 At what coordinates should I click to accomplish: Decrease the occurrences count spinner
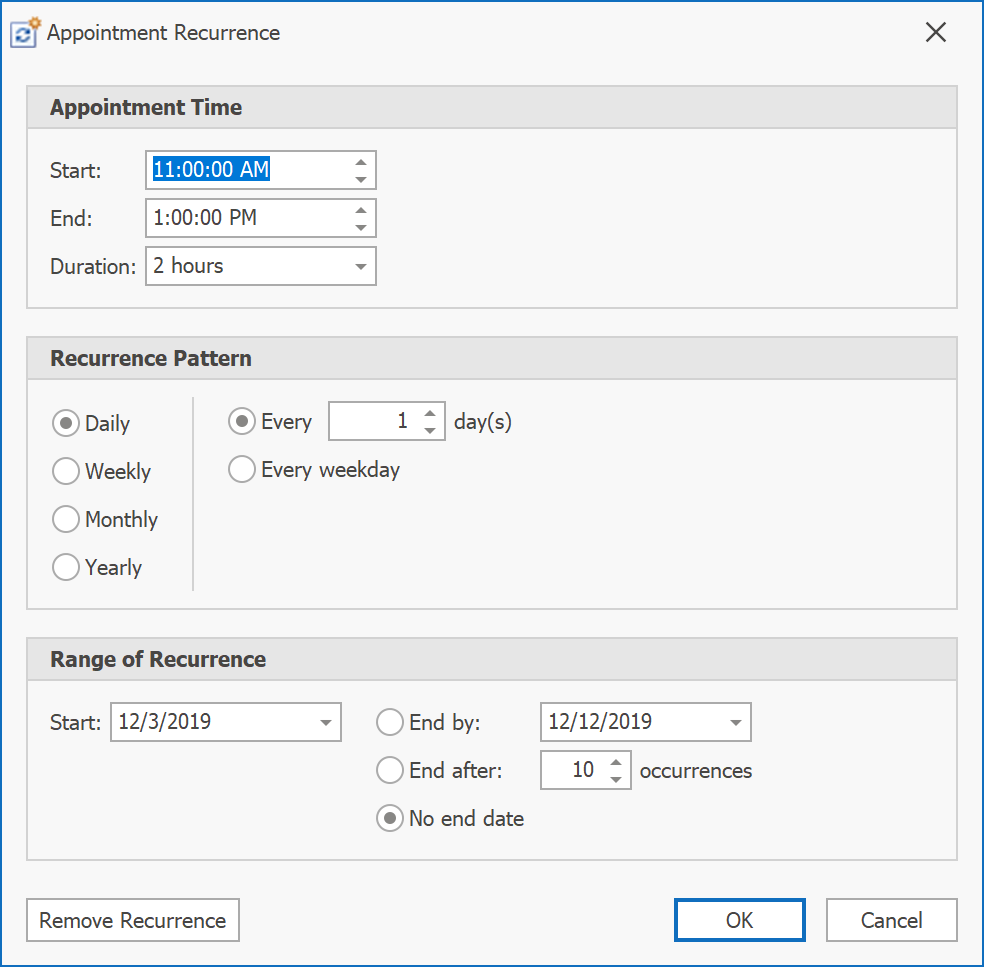click(x=616, y=779)
